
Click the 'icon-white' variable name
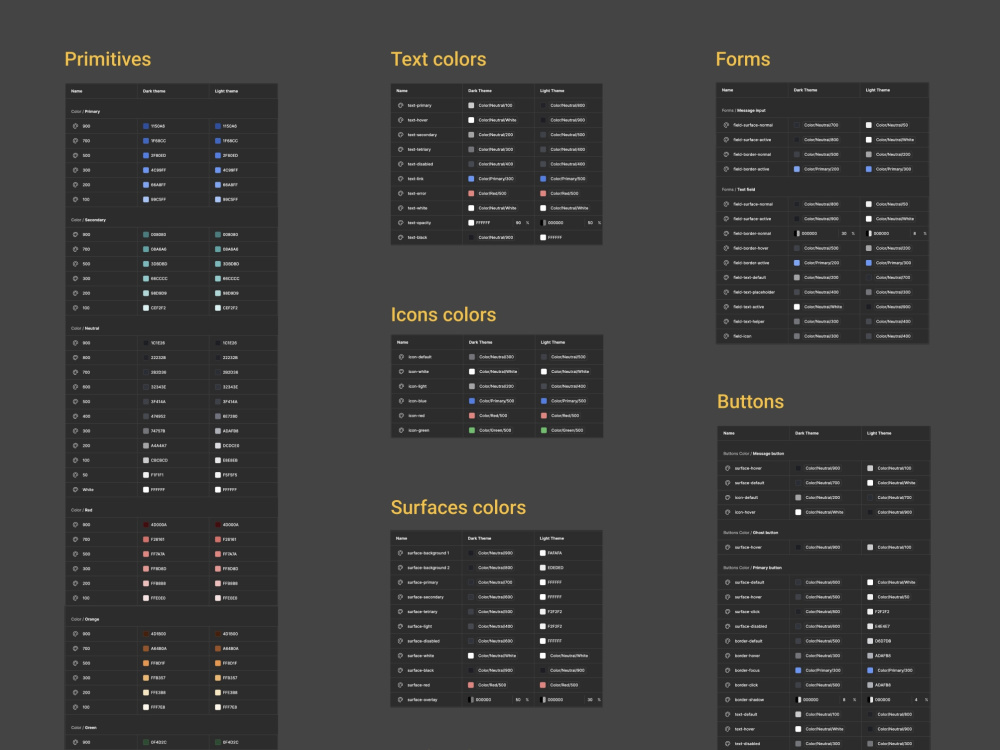point(418,372)
